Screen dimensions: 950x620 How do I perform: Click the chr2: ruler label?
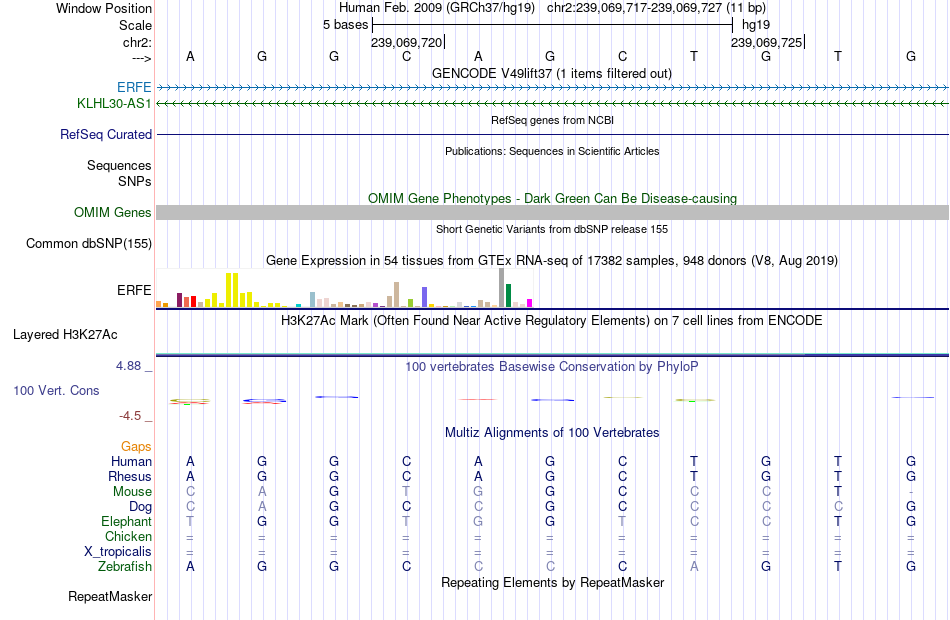pyautogui.click(x=138, y=42)
